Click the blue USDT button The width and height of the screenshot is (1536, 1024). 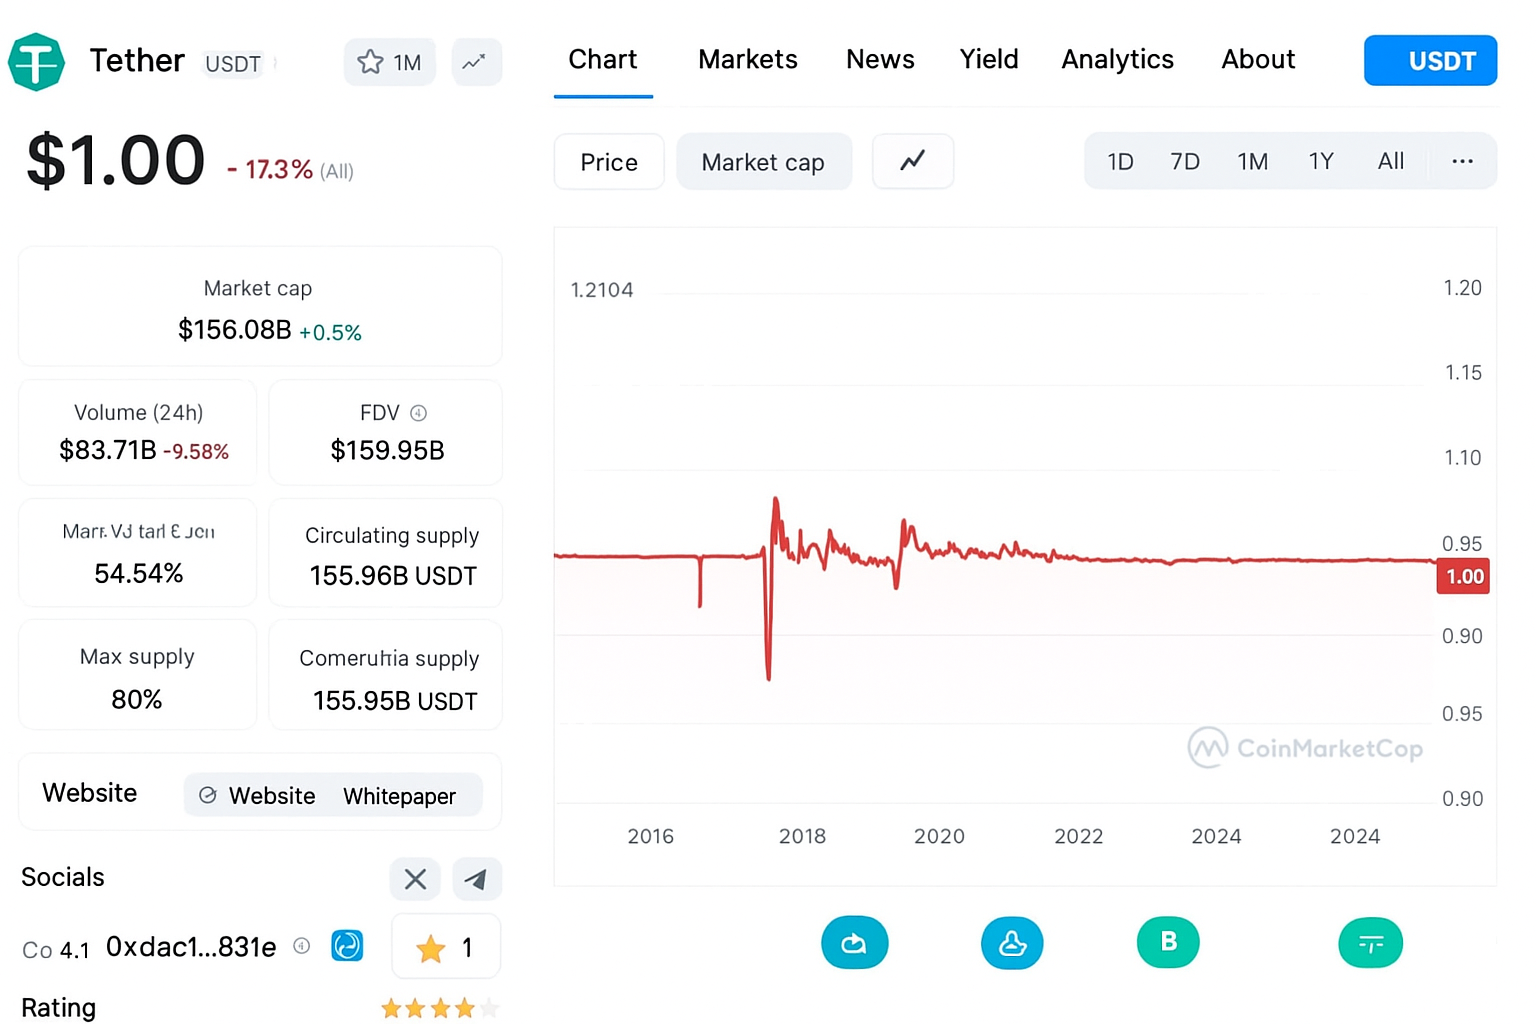pos(1430,61)
